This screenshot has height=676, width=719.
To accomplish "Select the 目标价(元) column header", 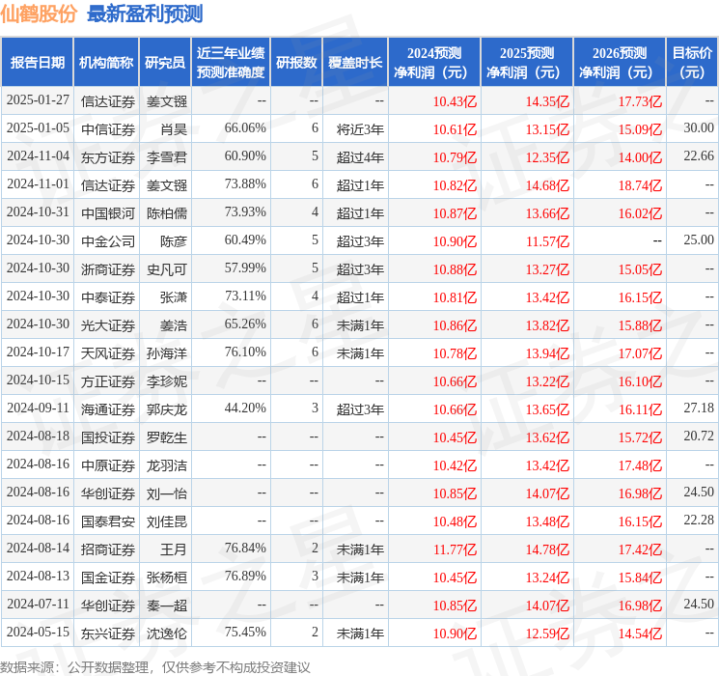I will coord(692,62).
